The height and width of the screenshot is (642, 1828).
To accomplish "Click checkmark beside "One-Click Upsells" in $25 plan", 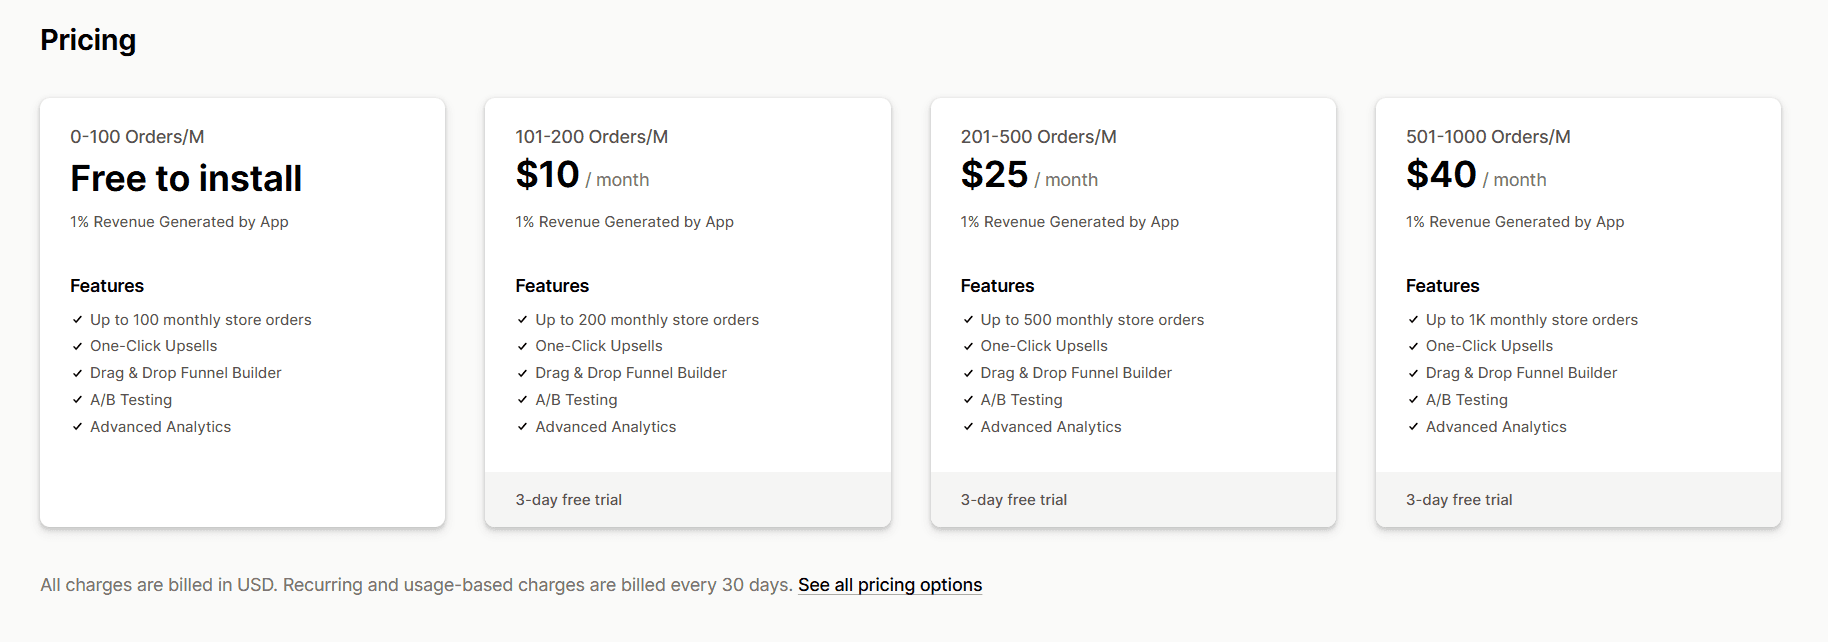I will point(967,345).
